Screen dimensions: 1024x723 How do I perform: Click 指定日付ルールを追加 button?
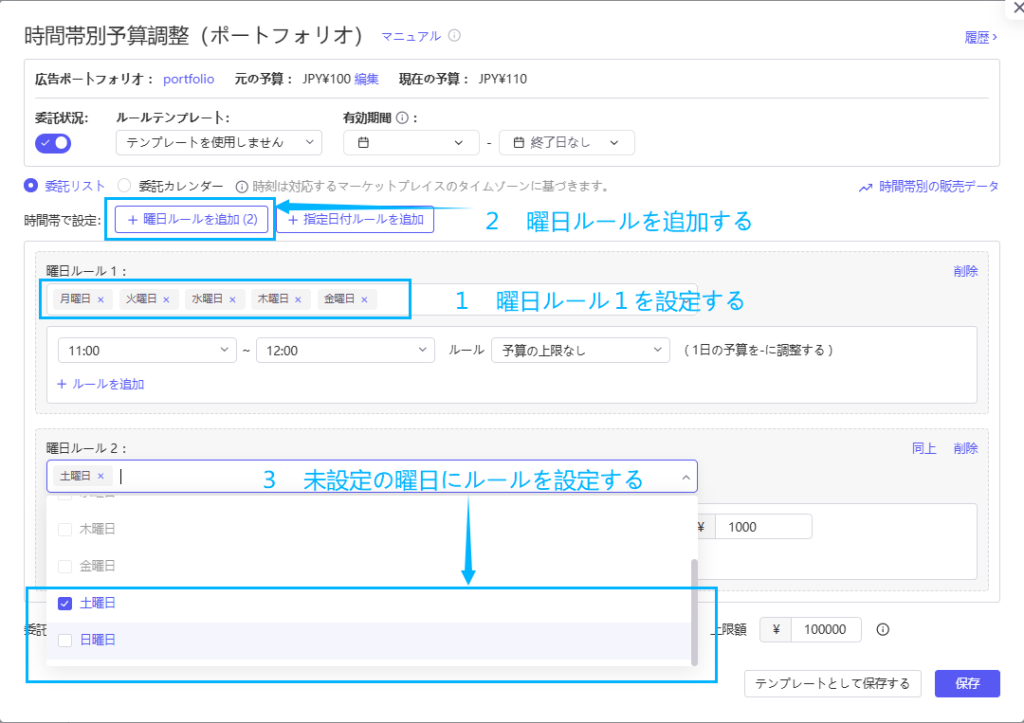(x=355, y=219)
